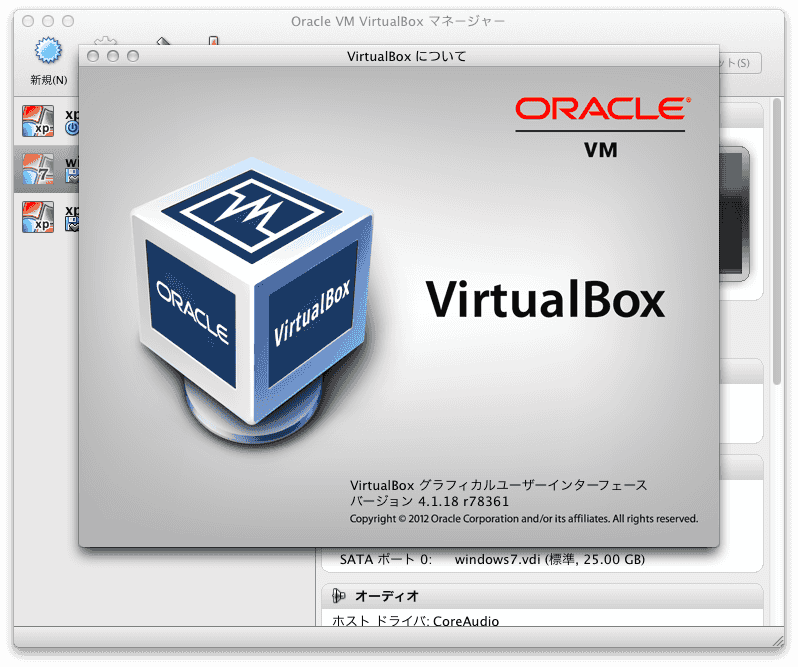Screen dimensions: 798x667
Task: Click the Oracle VM VirtualBox マネージャー window title
Action: (397, 21)
